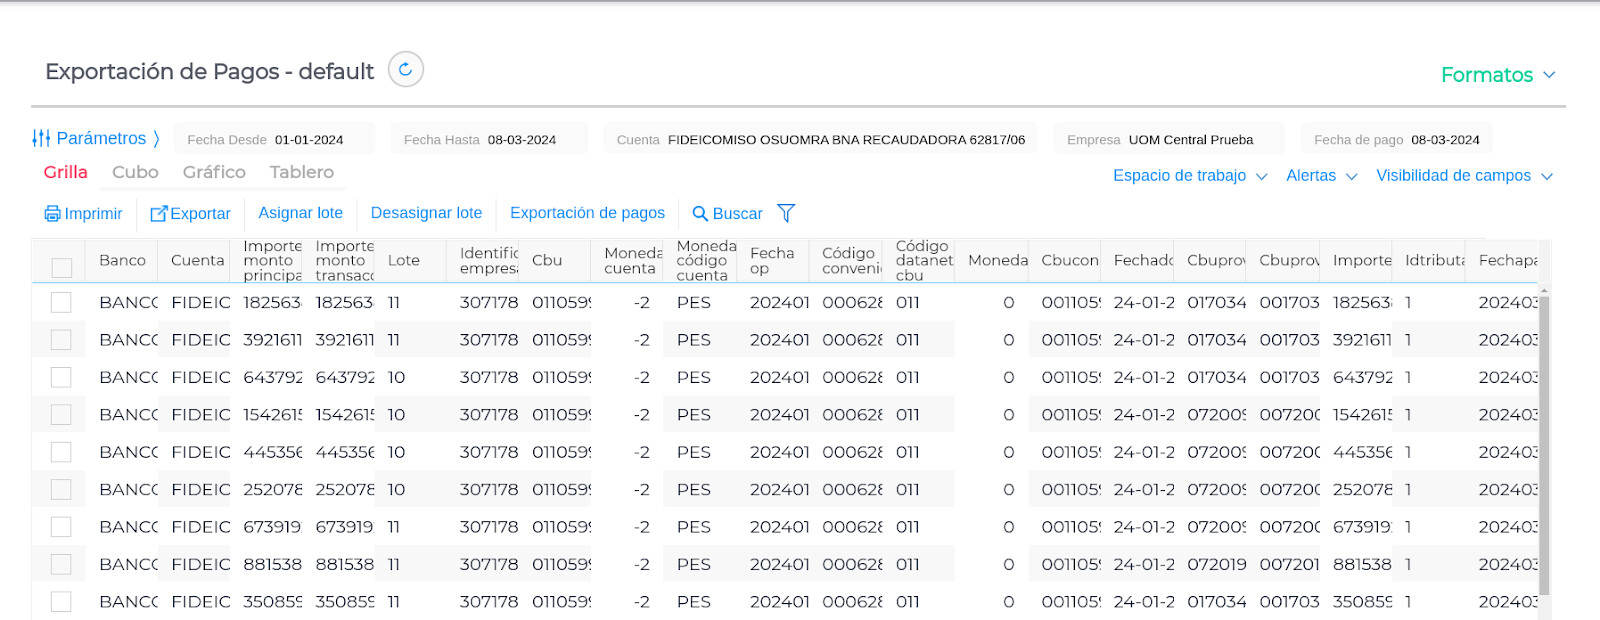The image size is (1600, 620).
Task: Click the Parámetros sliders icon
Action: point(41,138)
